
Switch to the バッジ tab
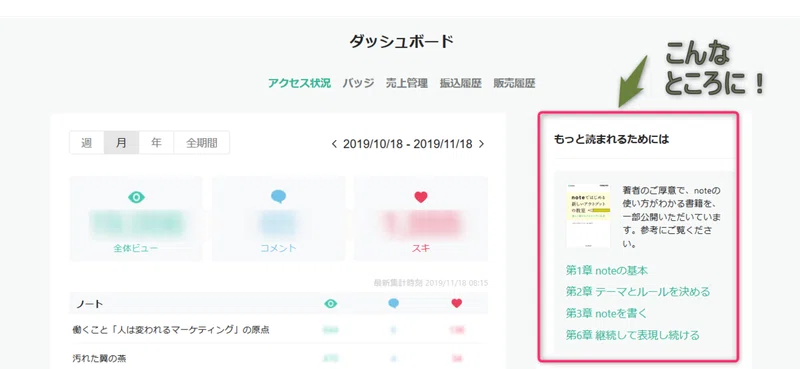coord(359,83)
